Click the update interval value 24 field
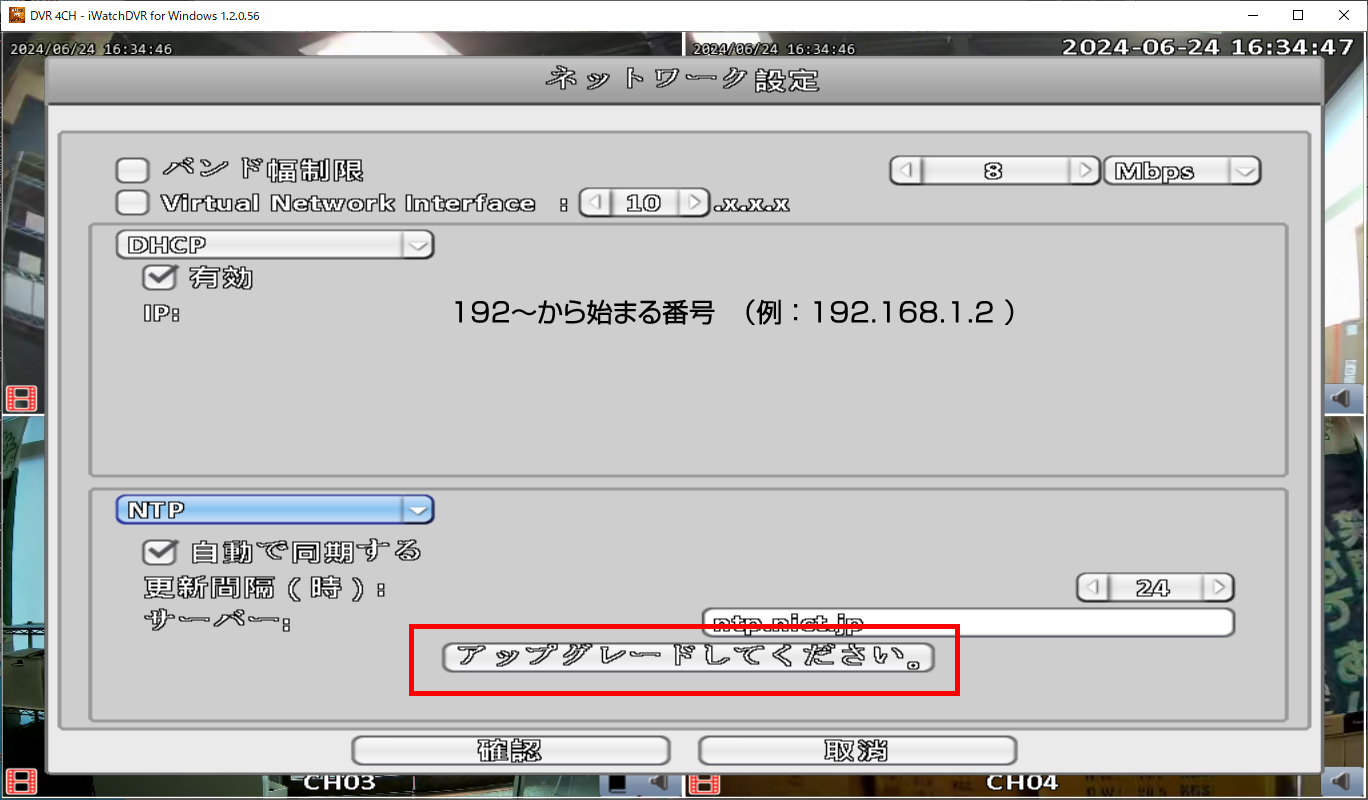This screenshot has width=1368, height=800. pos(1155,587)
